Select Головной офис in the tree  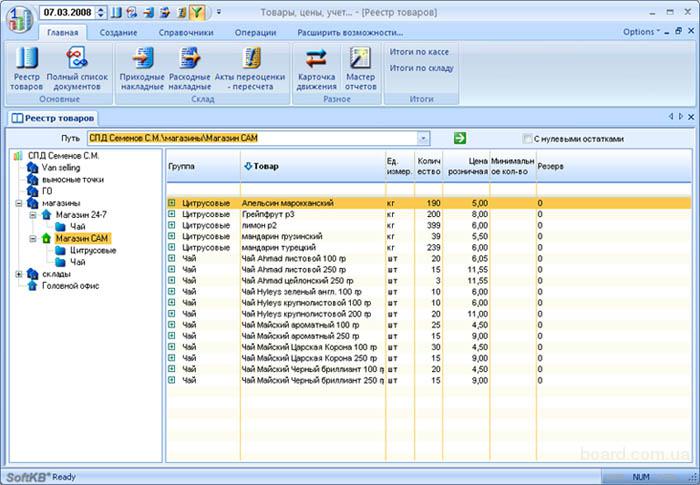tap(70, 285)
